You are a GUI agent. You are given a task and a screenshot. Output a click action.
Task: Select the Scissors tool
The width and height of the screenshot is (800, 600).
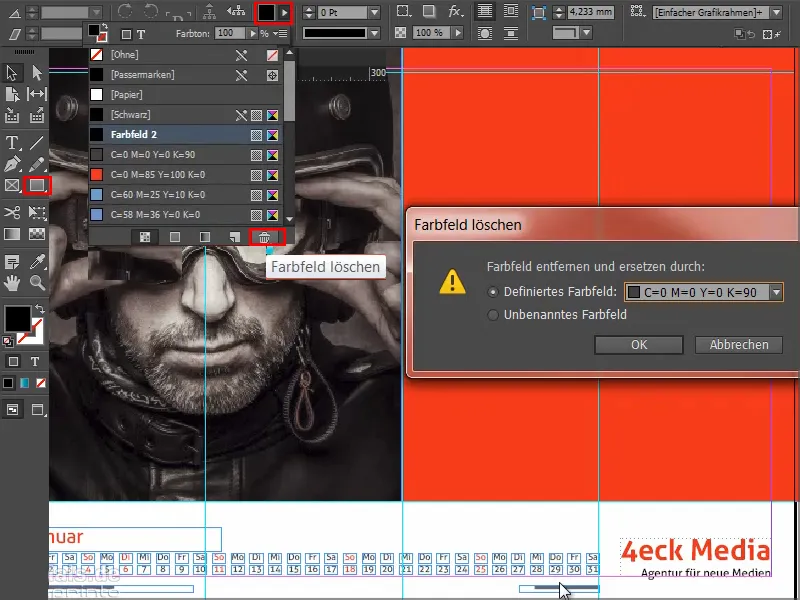pos(12,212)
